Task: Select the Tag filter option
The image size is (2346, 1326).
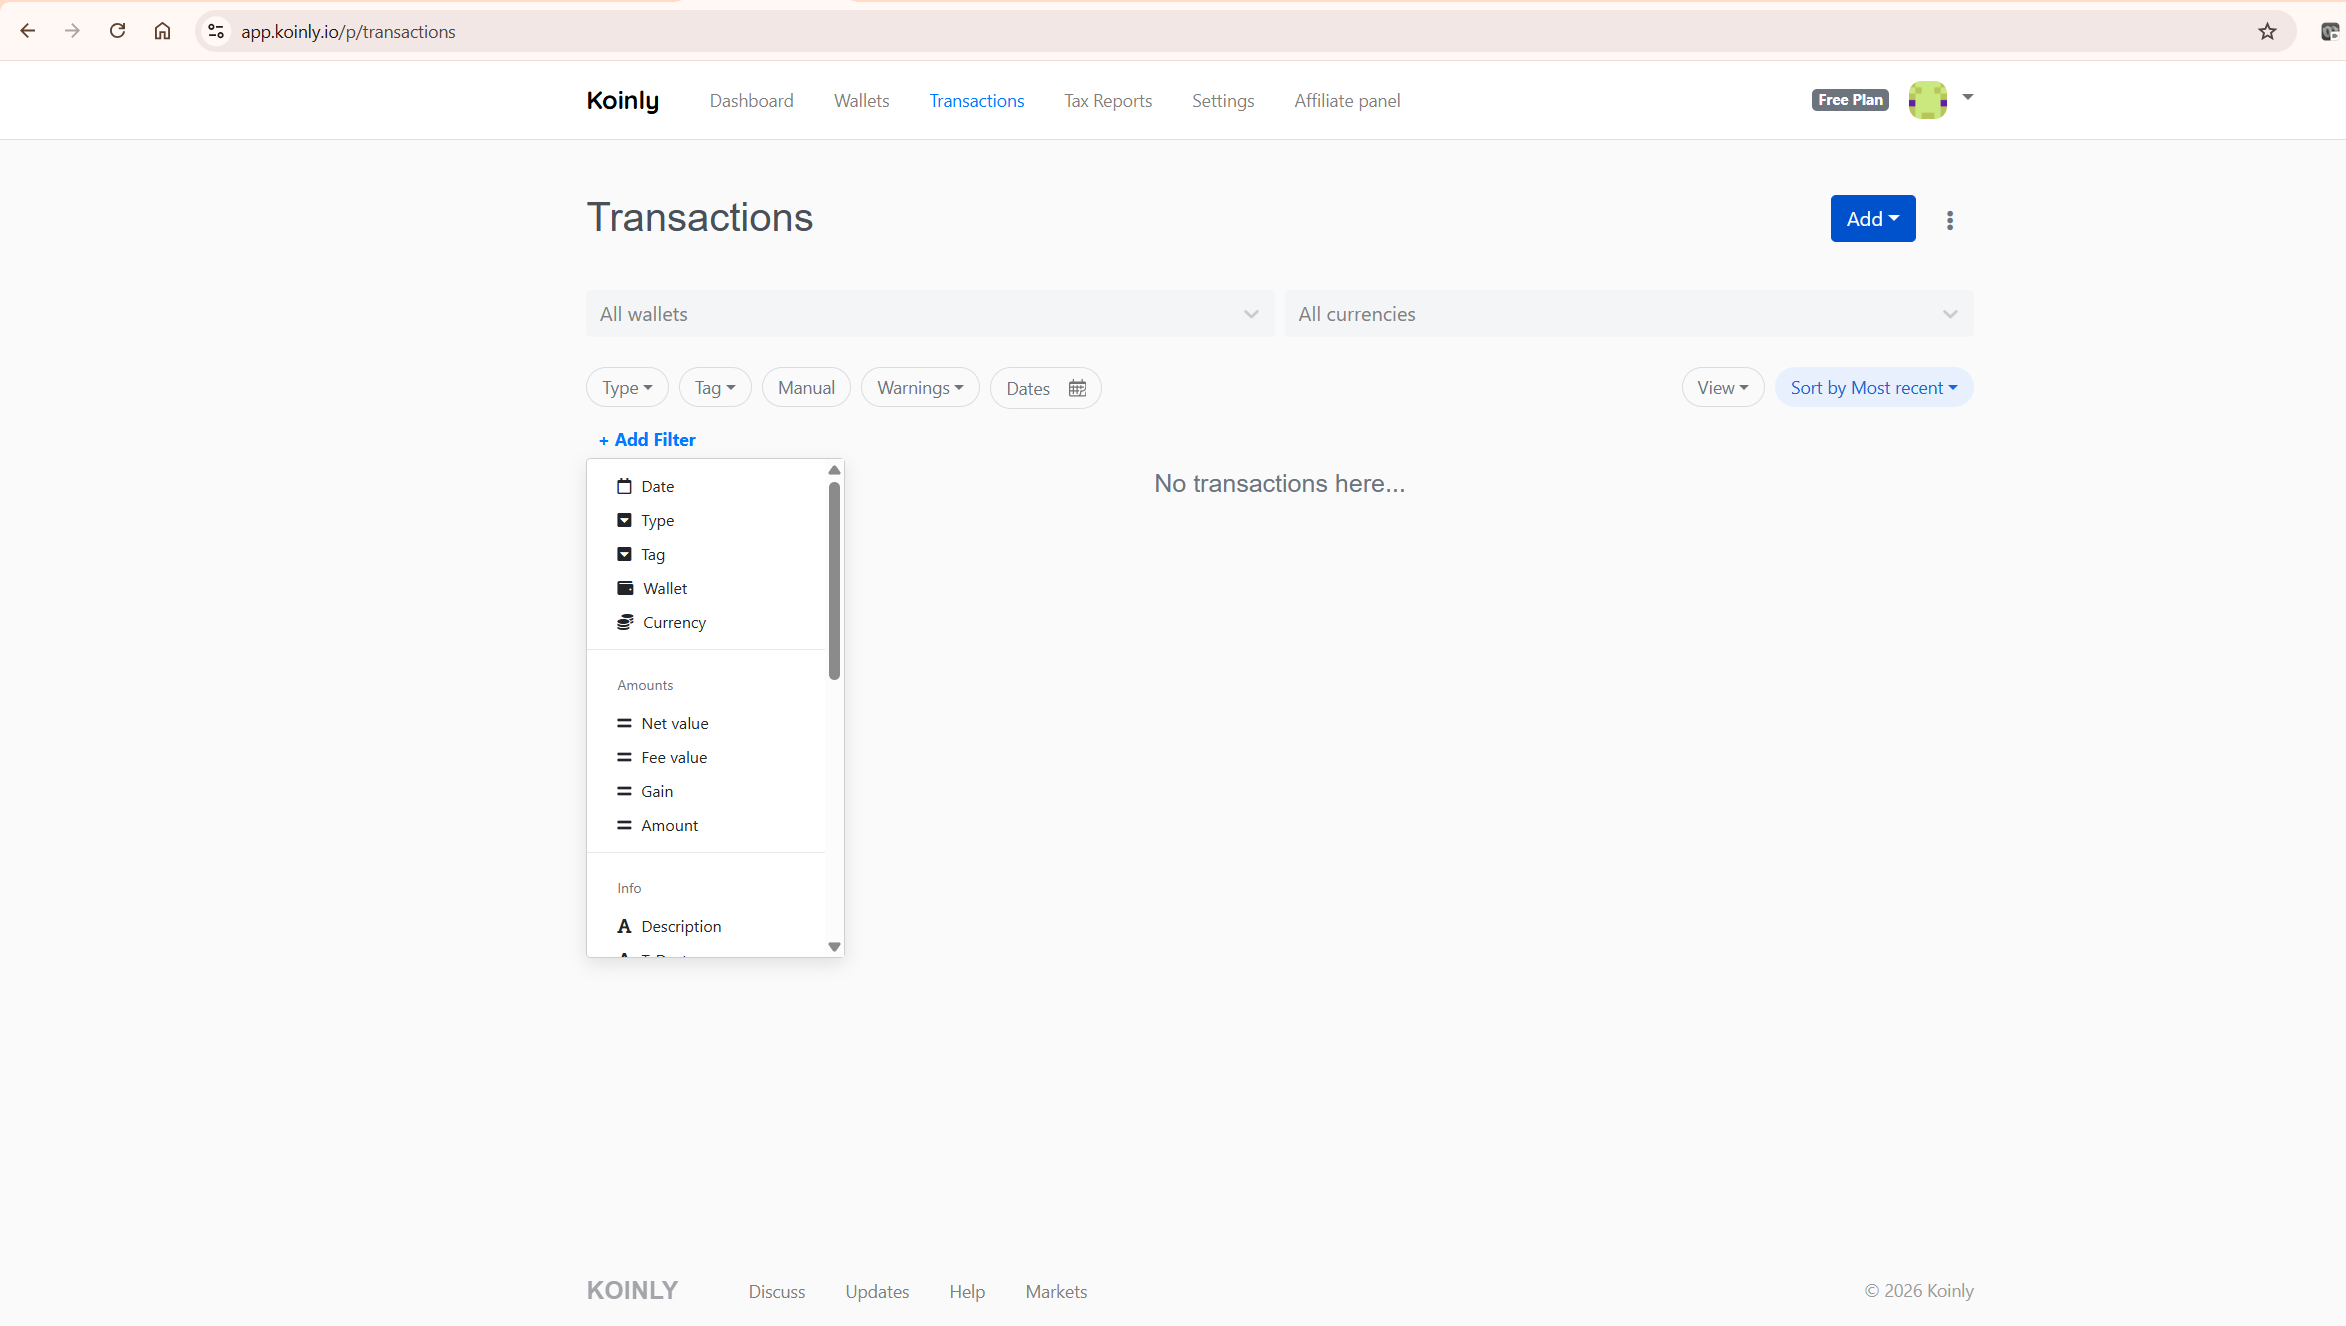Action: (652, 554)
